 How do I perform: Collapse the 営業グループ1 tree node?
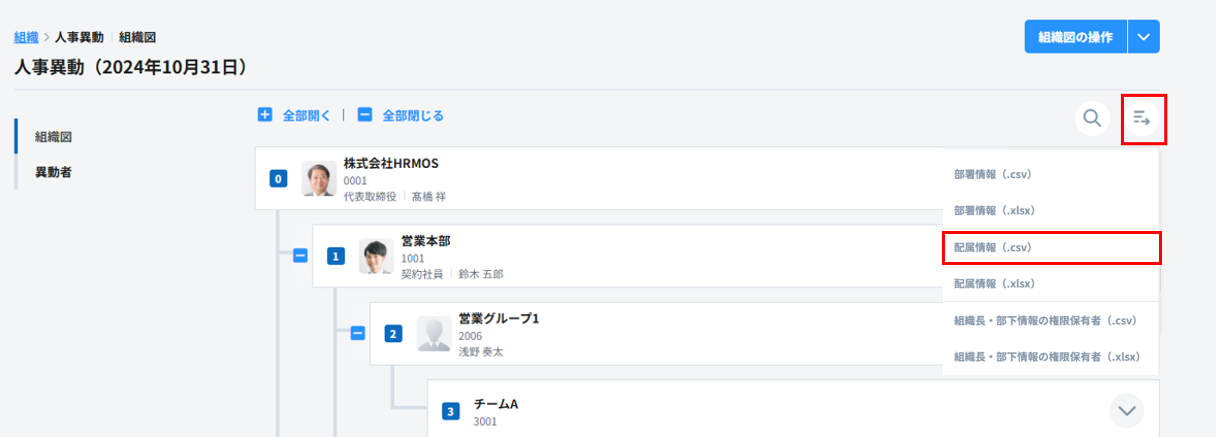[358, 333]
